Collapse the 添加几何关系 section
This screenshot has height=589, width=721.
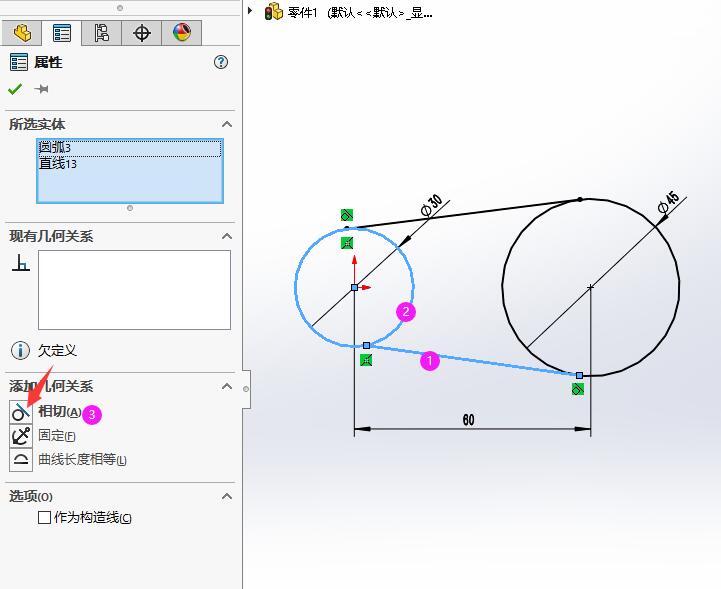coord(227,386)
